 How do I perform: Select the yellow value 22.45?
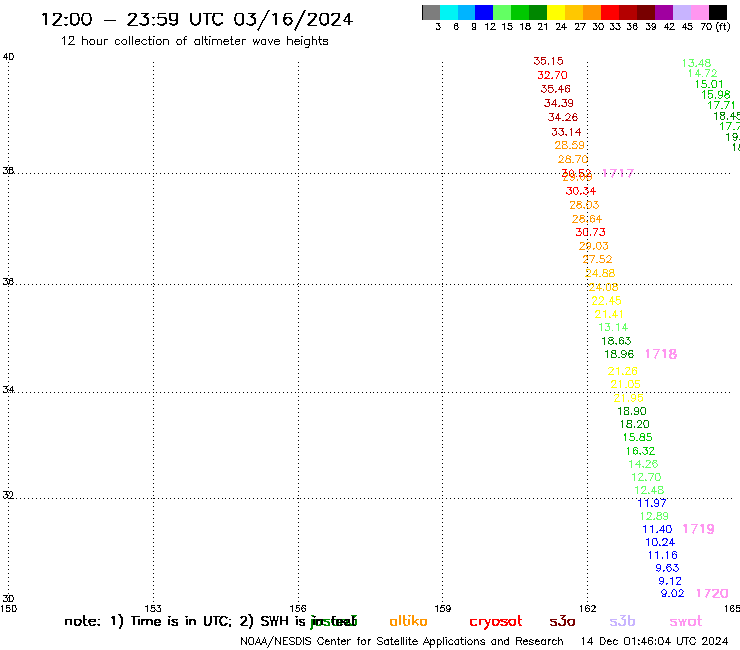[606, 301]
